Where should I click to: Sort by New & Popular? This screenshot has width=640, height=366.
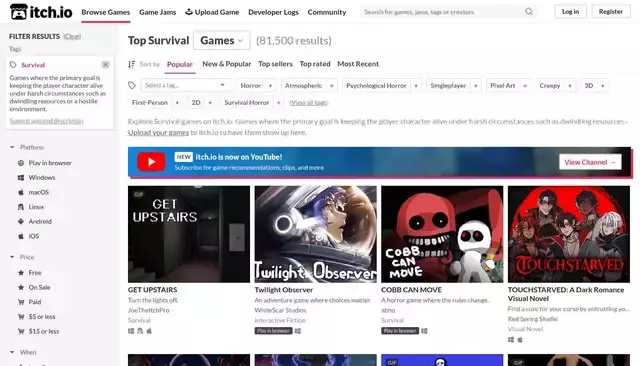pyautogui.click(x=227, y=64)
